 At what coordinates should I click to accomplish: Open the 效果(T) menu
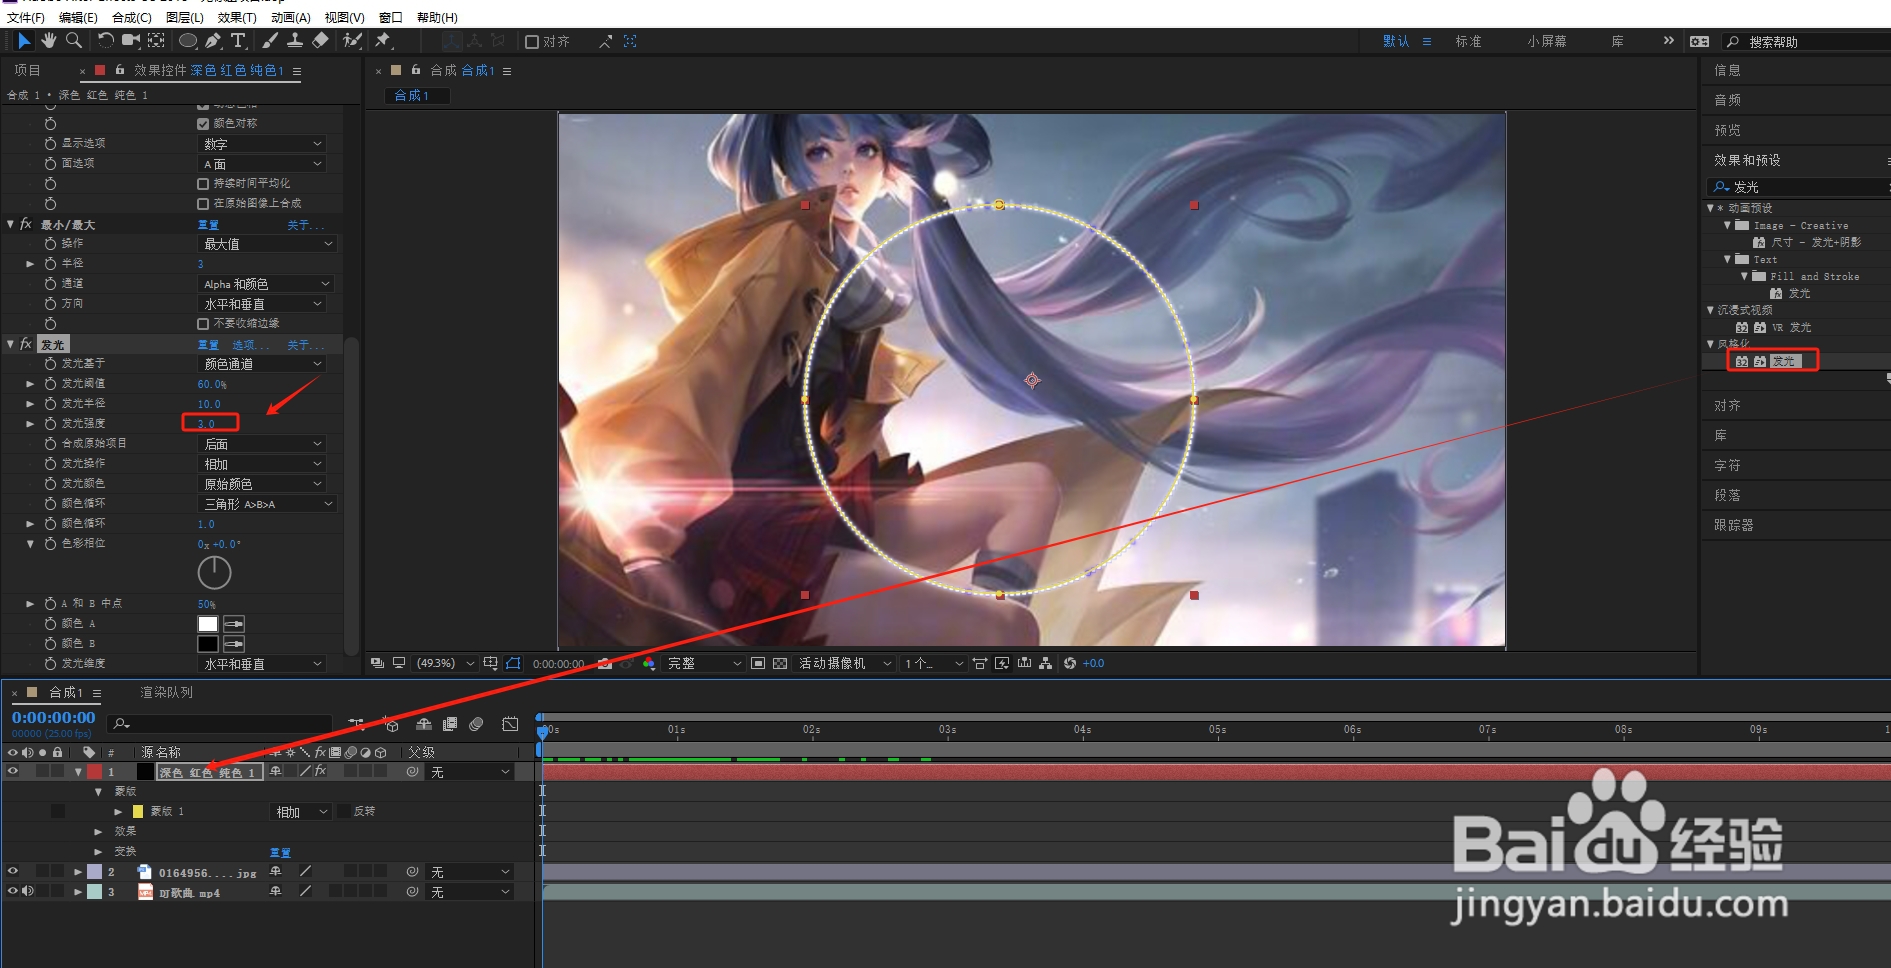(x=237, y=17)
